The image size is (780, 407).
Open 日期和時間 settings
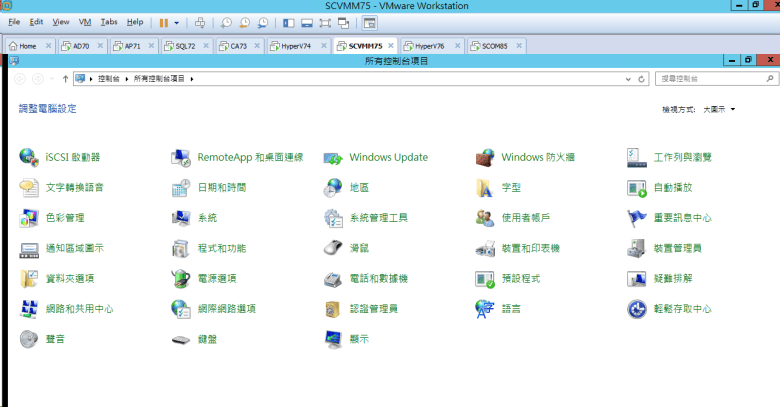221,187
